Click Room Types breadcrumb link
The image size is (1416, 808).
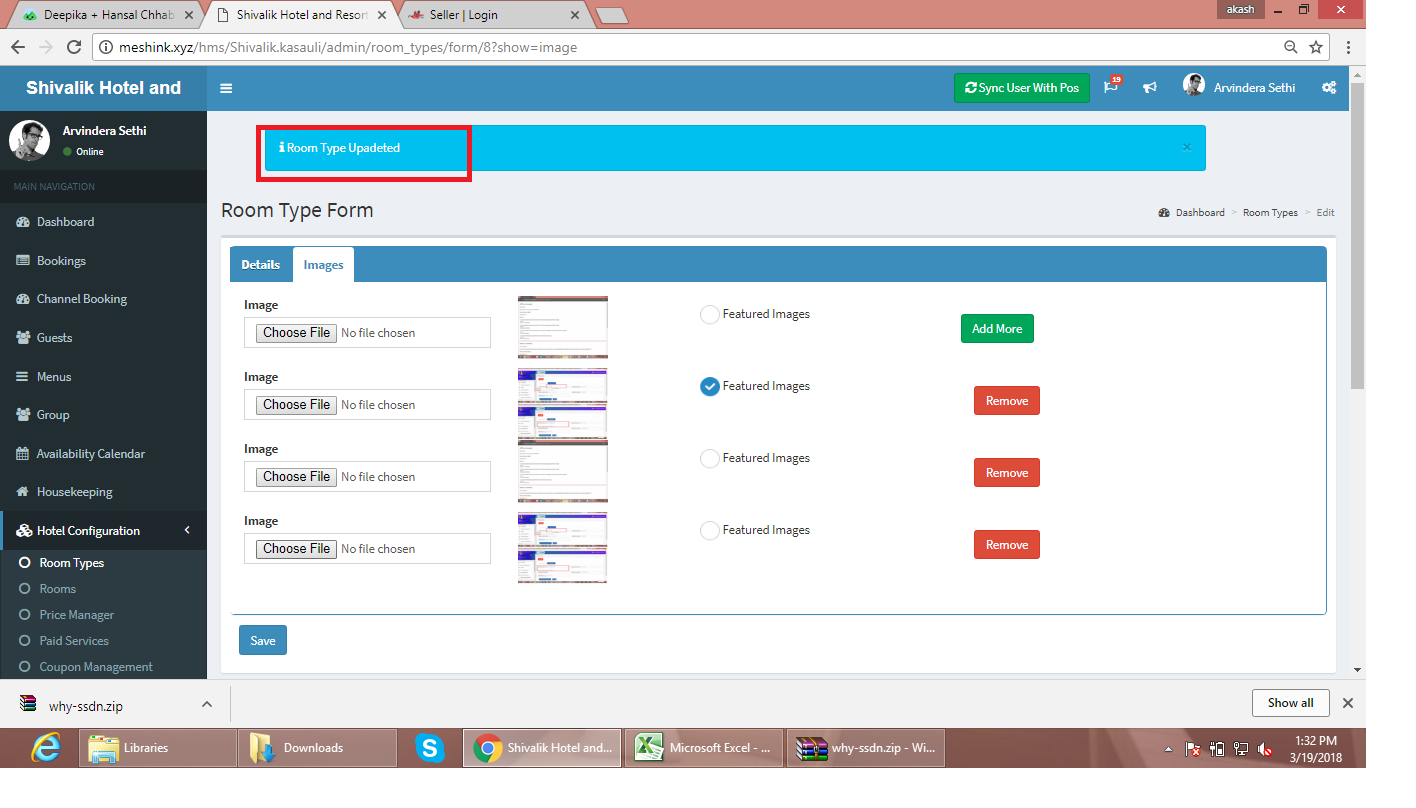click(1270, 213)
